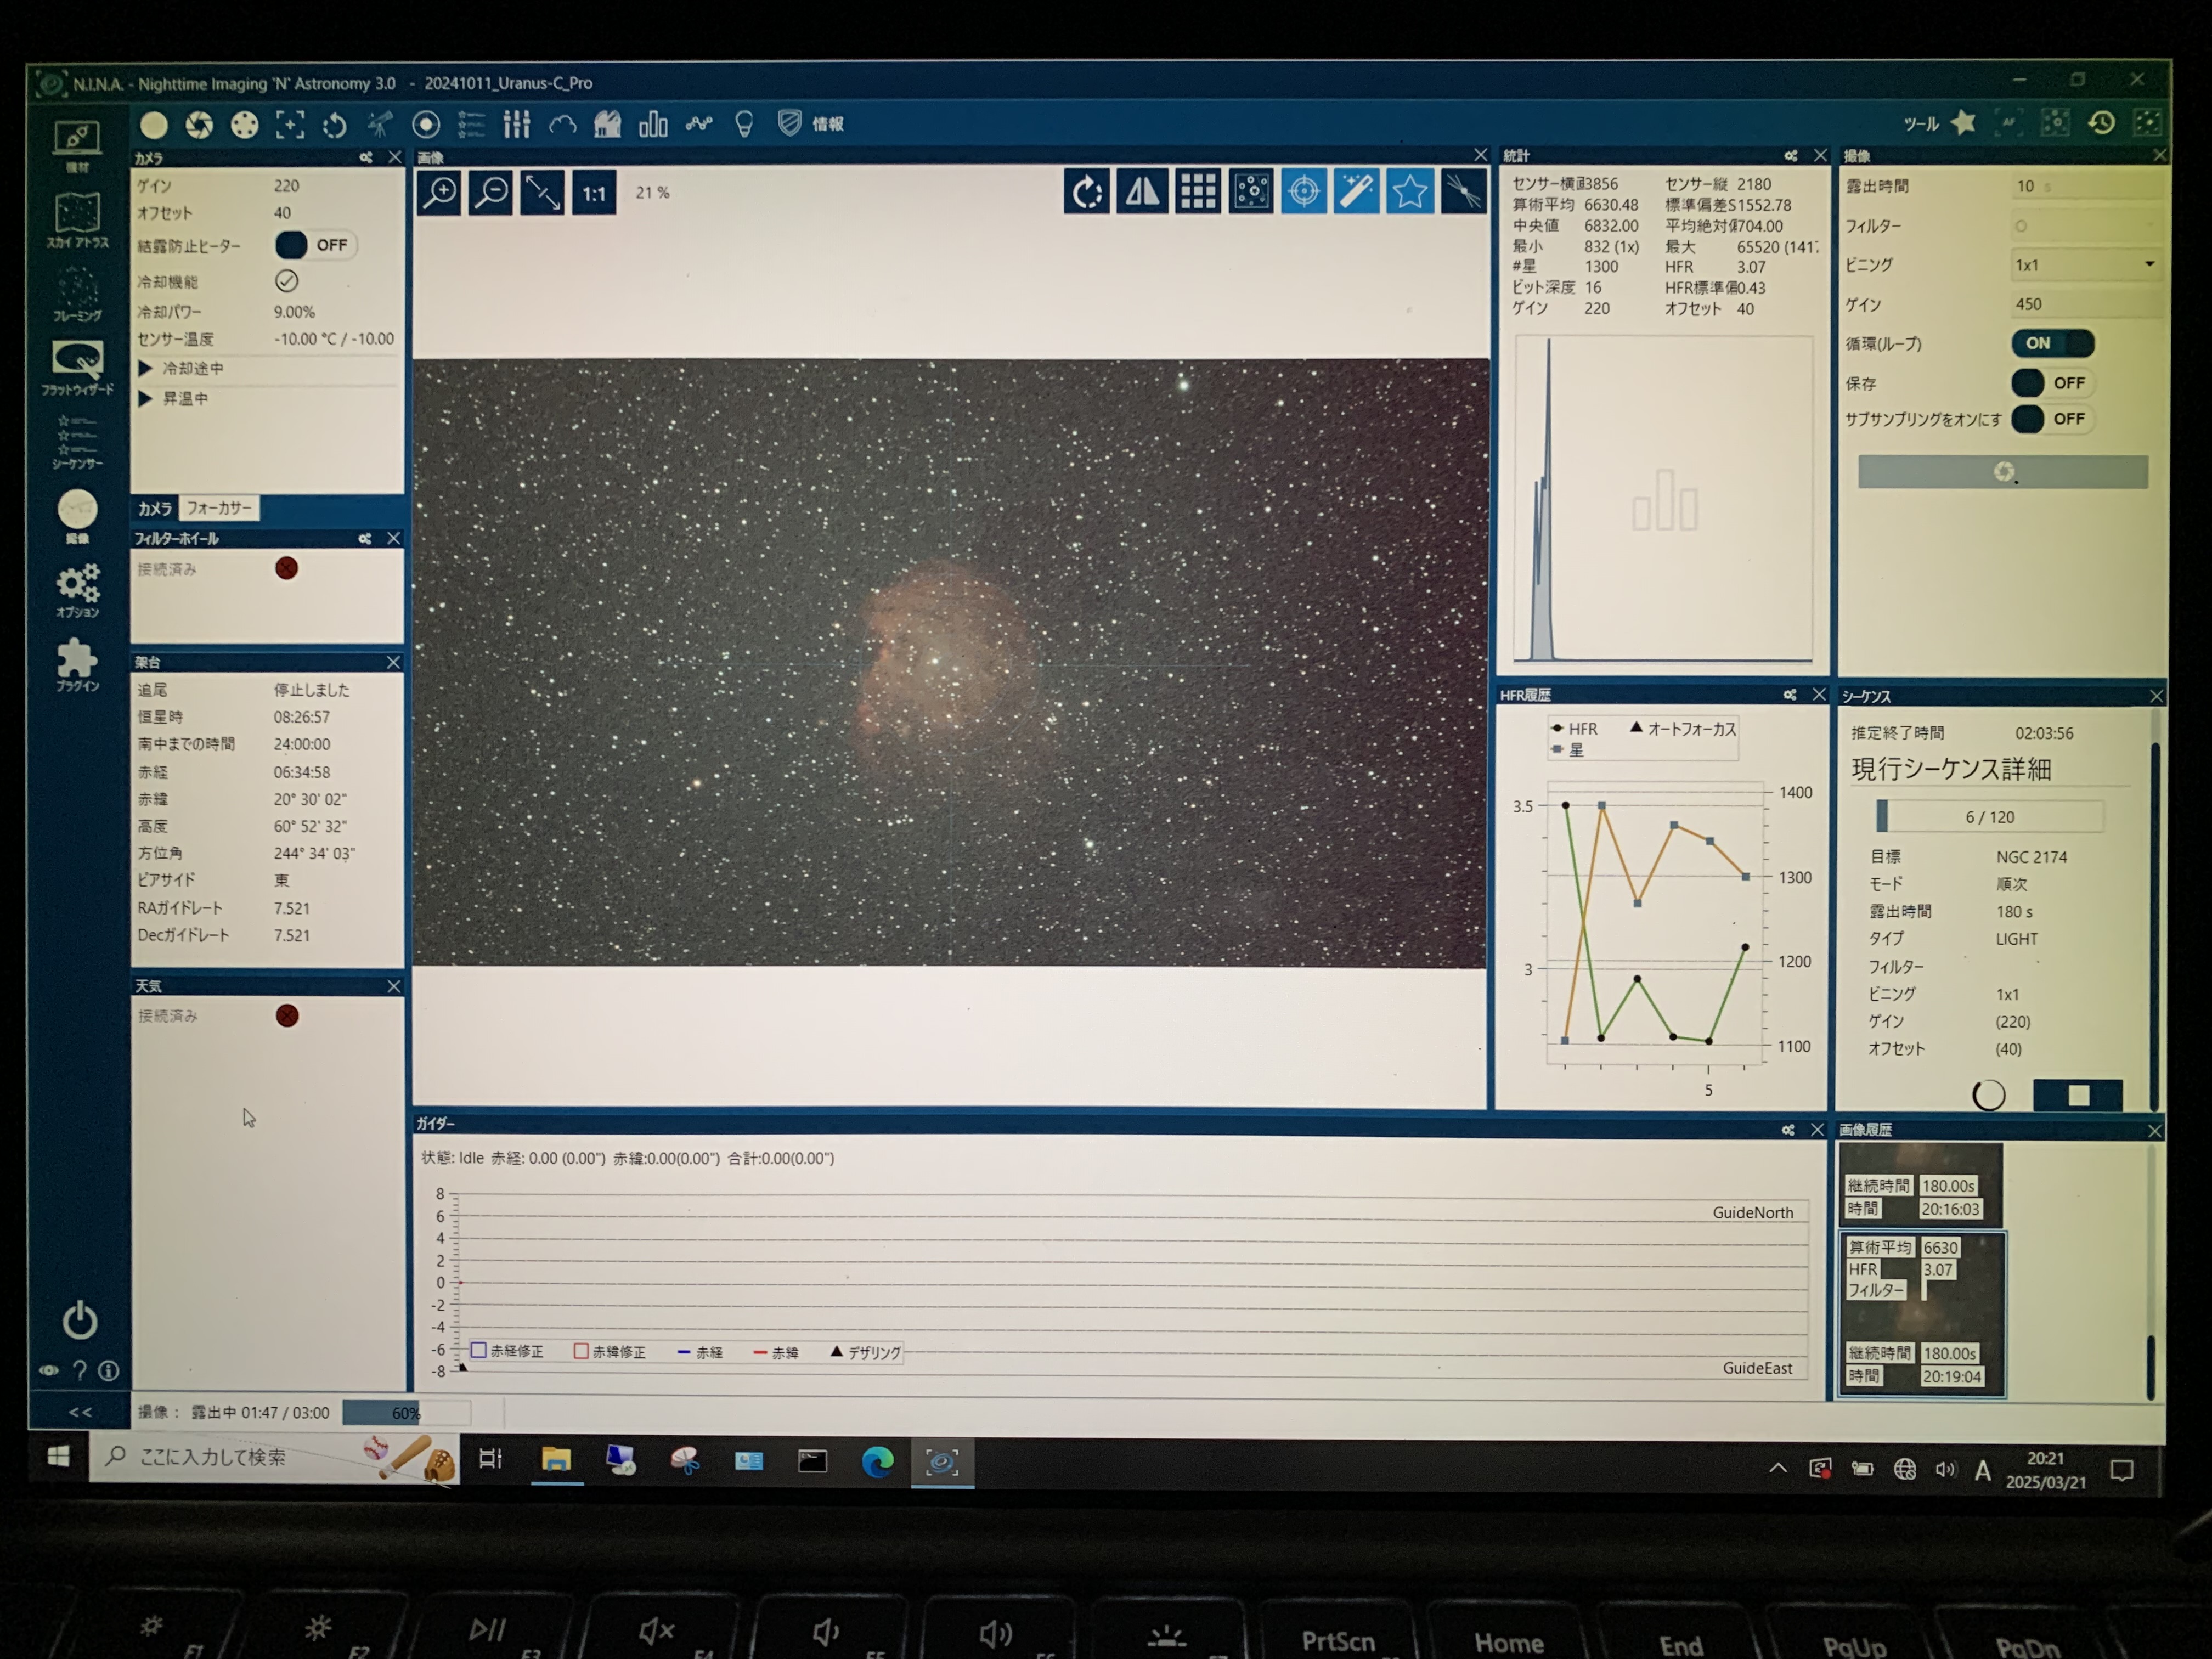Toggle the 結露防止ヒーター OFF switch

[315, 245]
